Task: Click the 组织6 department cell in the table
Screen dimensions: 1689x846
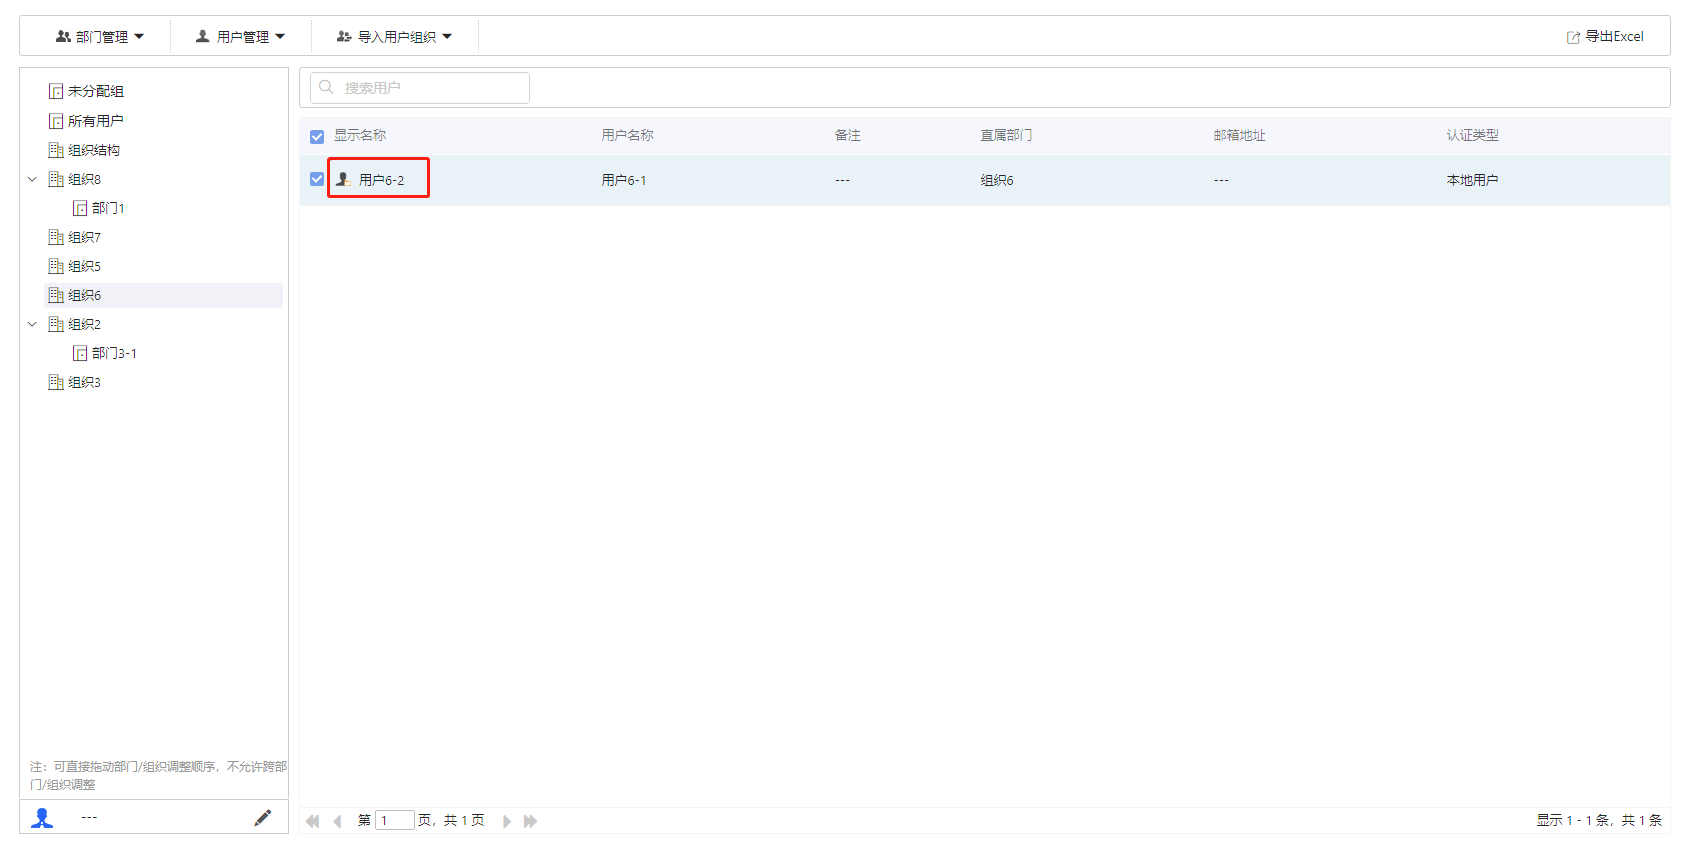Action: 997,180
